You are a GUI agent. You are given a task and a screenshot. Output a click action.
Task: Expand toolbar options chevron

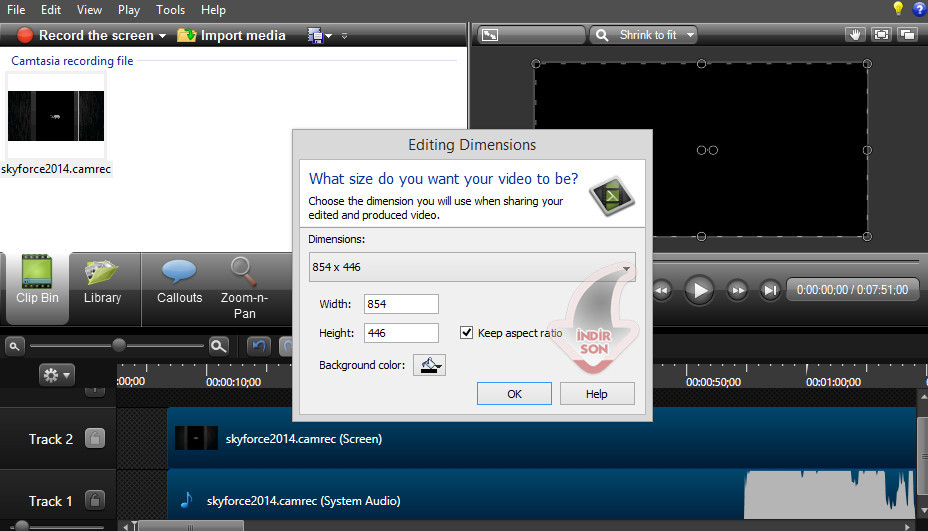pyautogui.click(x=344, y=36)
